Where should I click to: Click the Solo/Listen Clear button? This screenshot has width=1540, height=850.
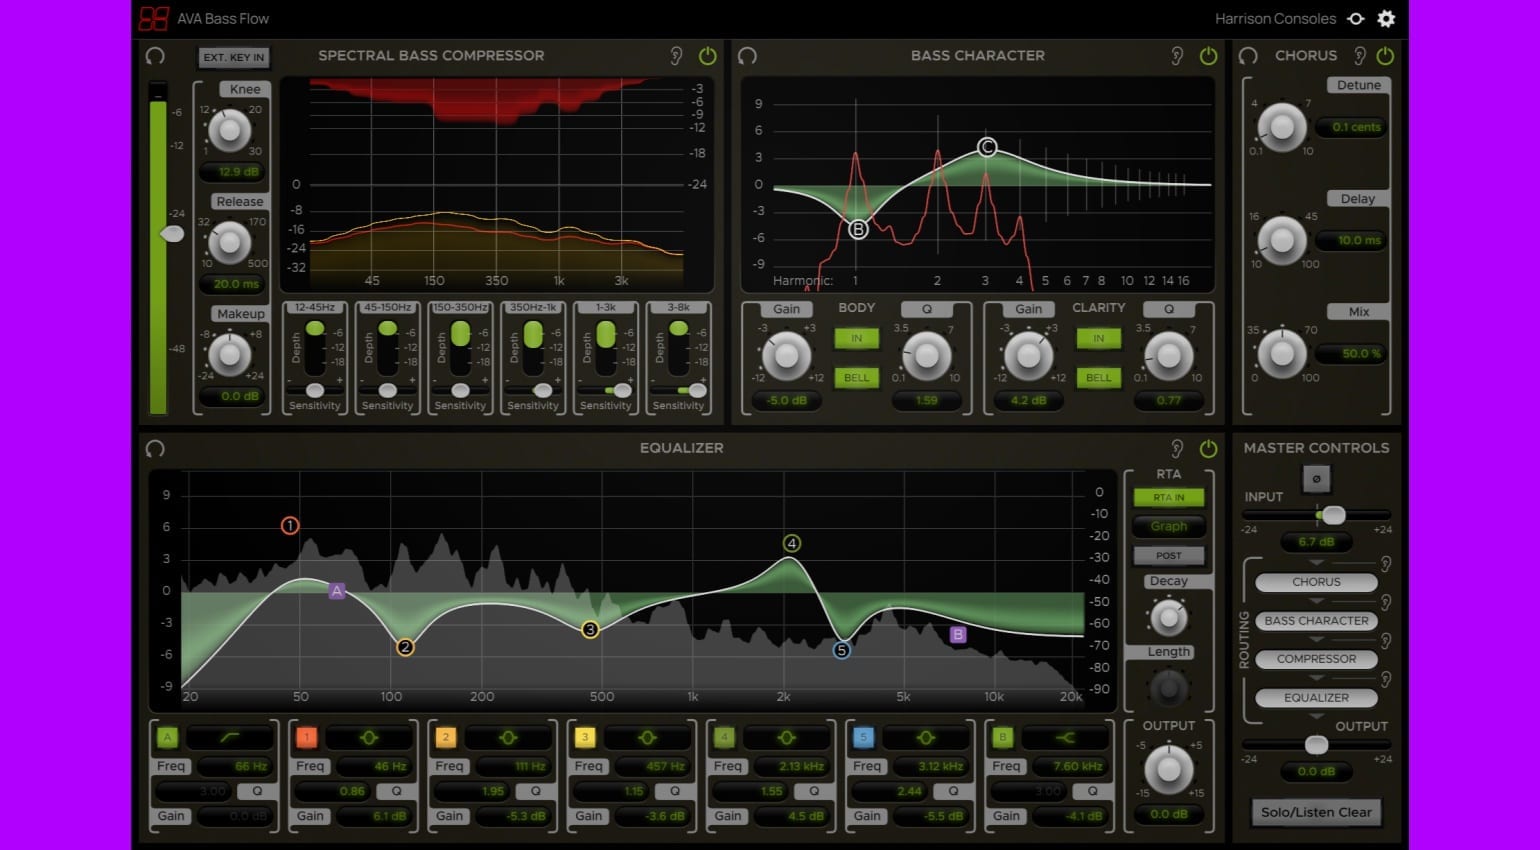[x=1316, y=812]
